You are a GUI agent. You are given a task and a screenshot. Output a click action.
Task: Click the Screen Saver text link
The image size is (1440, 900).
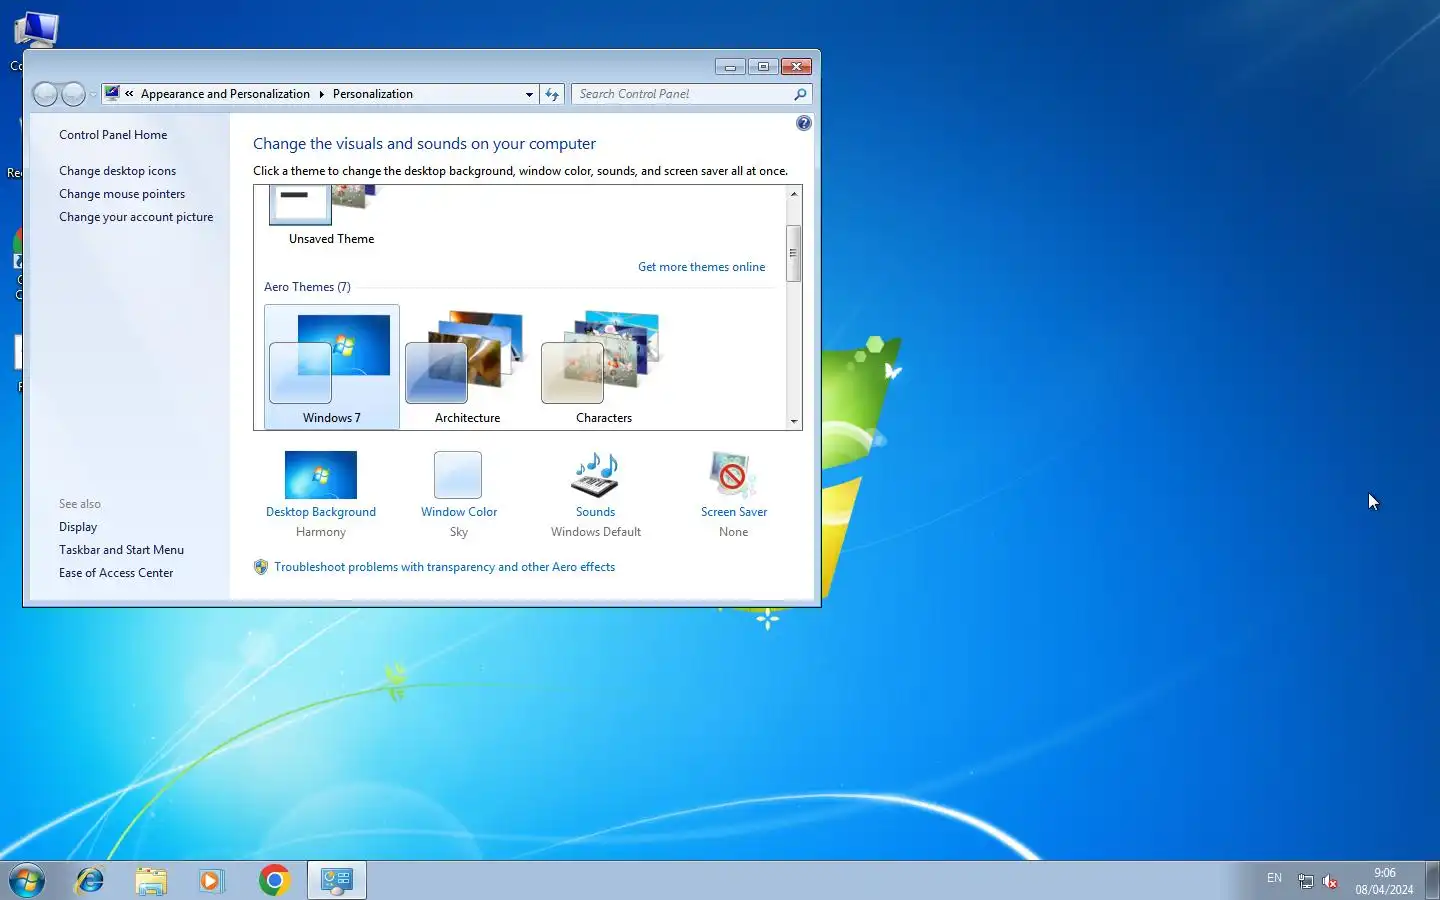[x=733, y=512]
